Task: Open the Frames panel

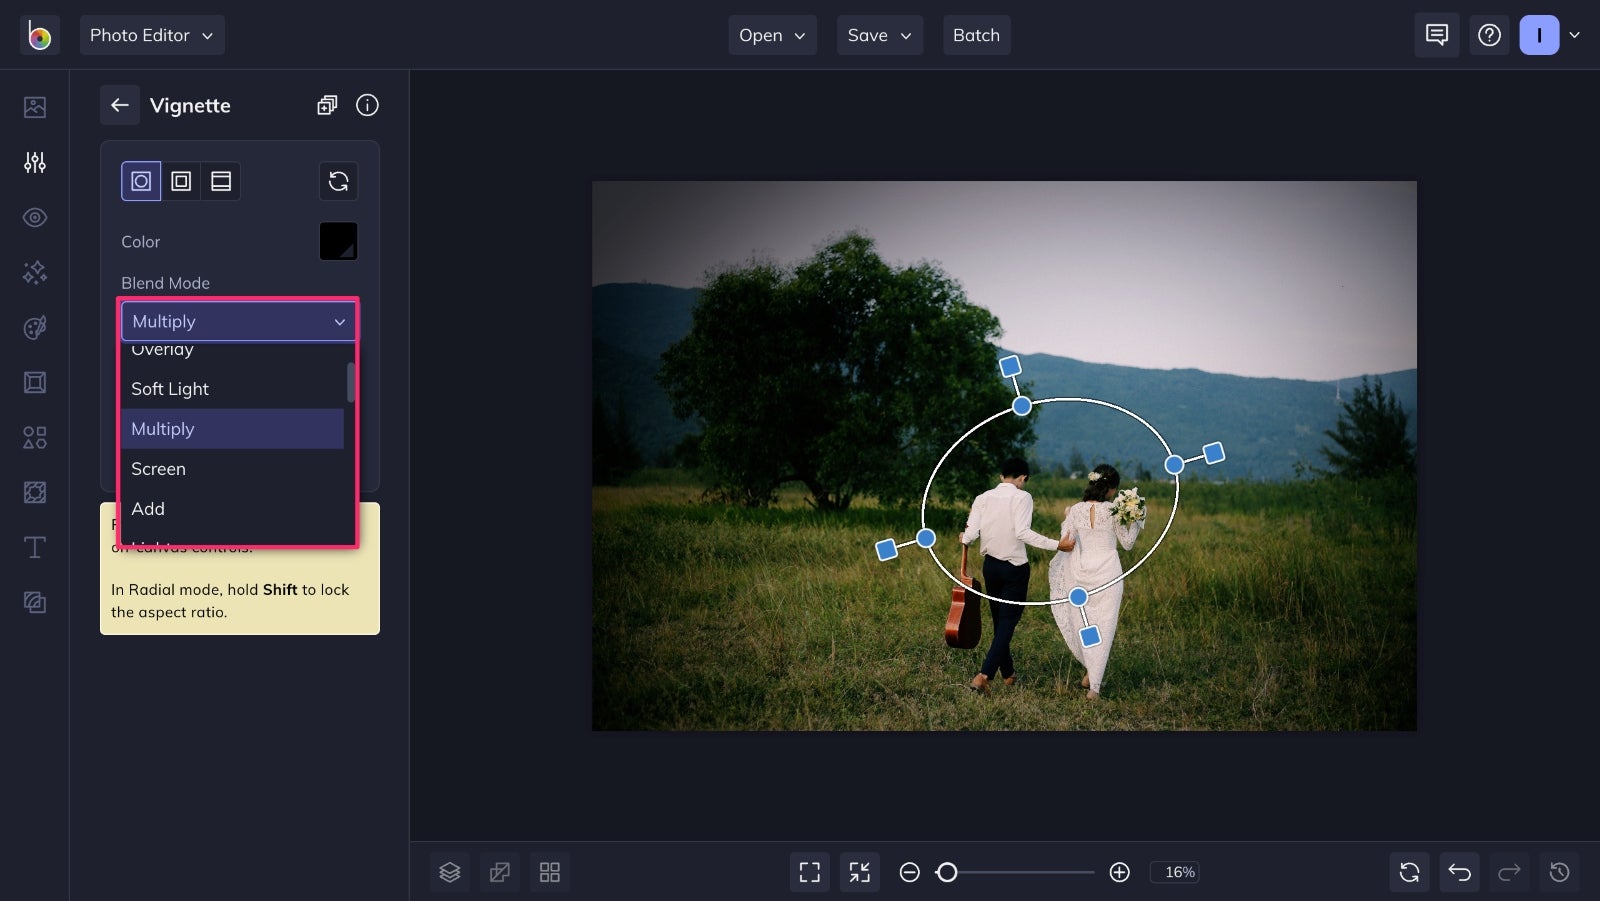Action: 34,382
